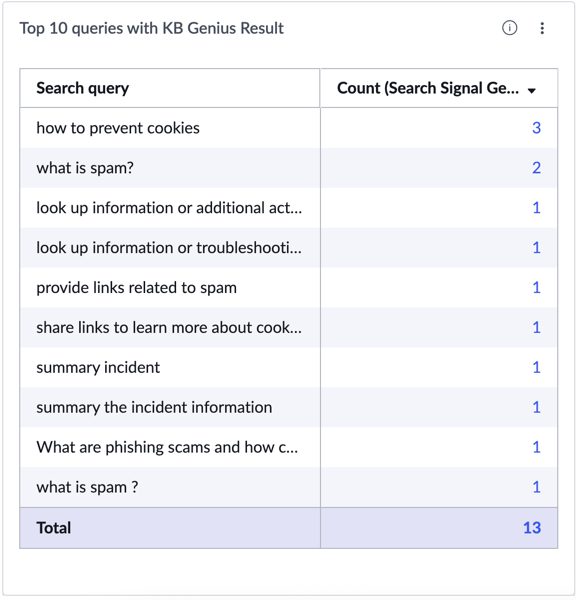Open count 3 for how to prevent cookies
576x600 pixels.
[x=536, y=128]
